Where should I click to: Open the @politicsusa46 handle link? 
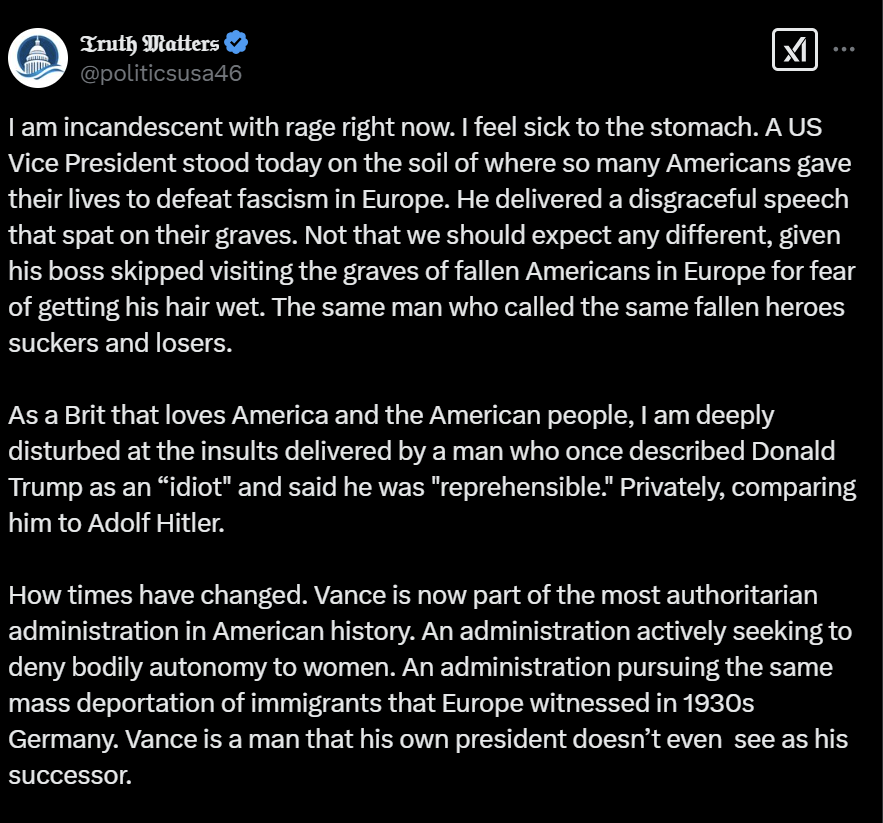[x=160, y=73]
